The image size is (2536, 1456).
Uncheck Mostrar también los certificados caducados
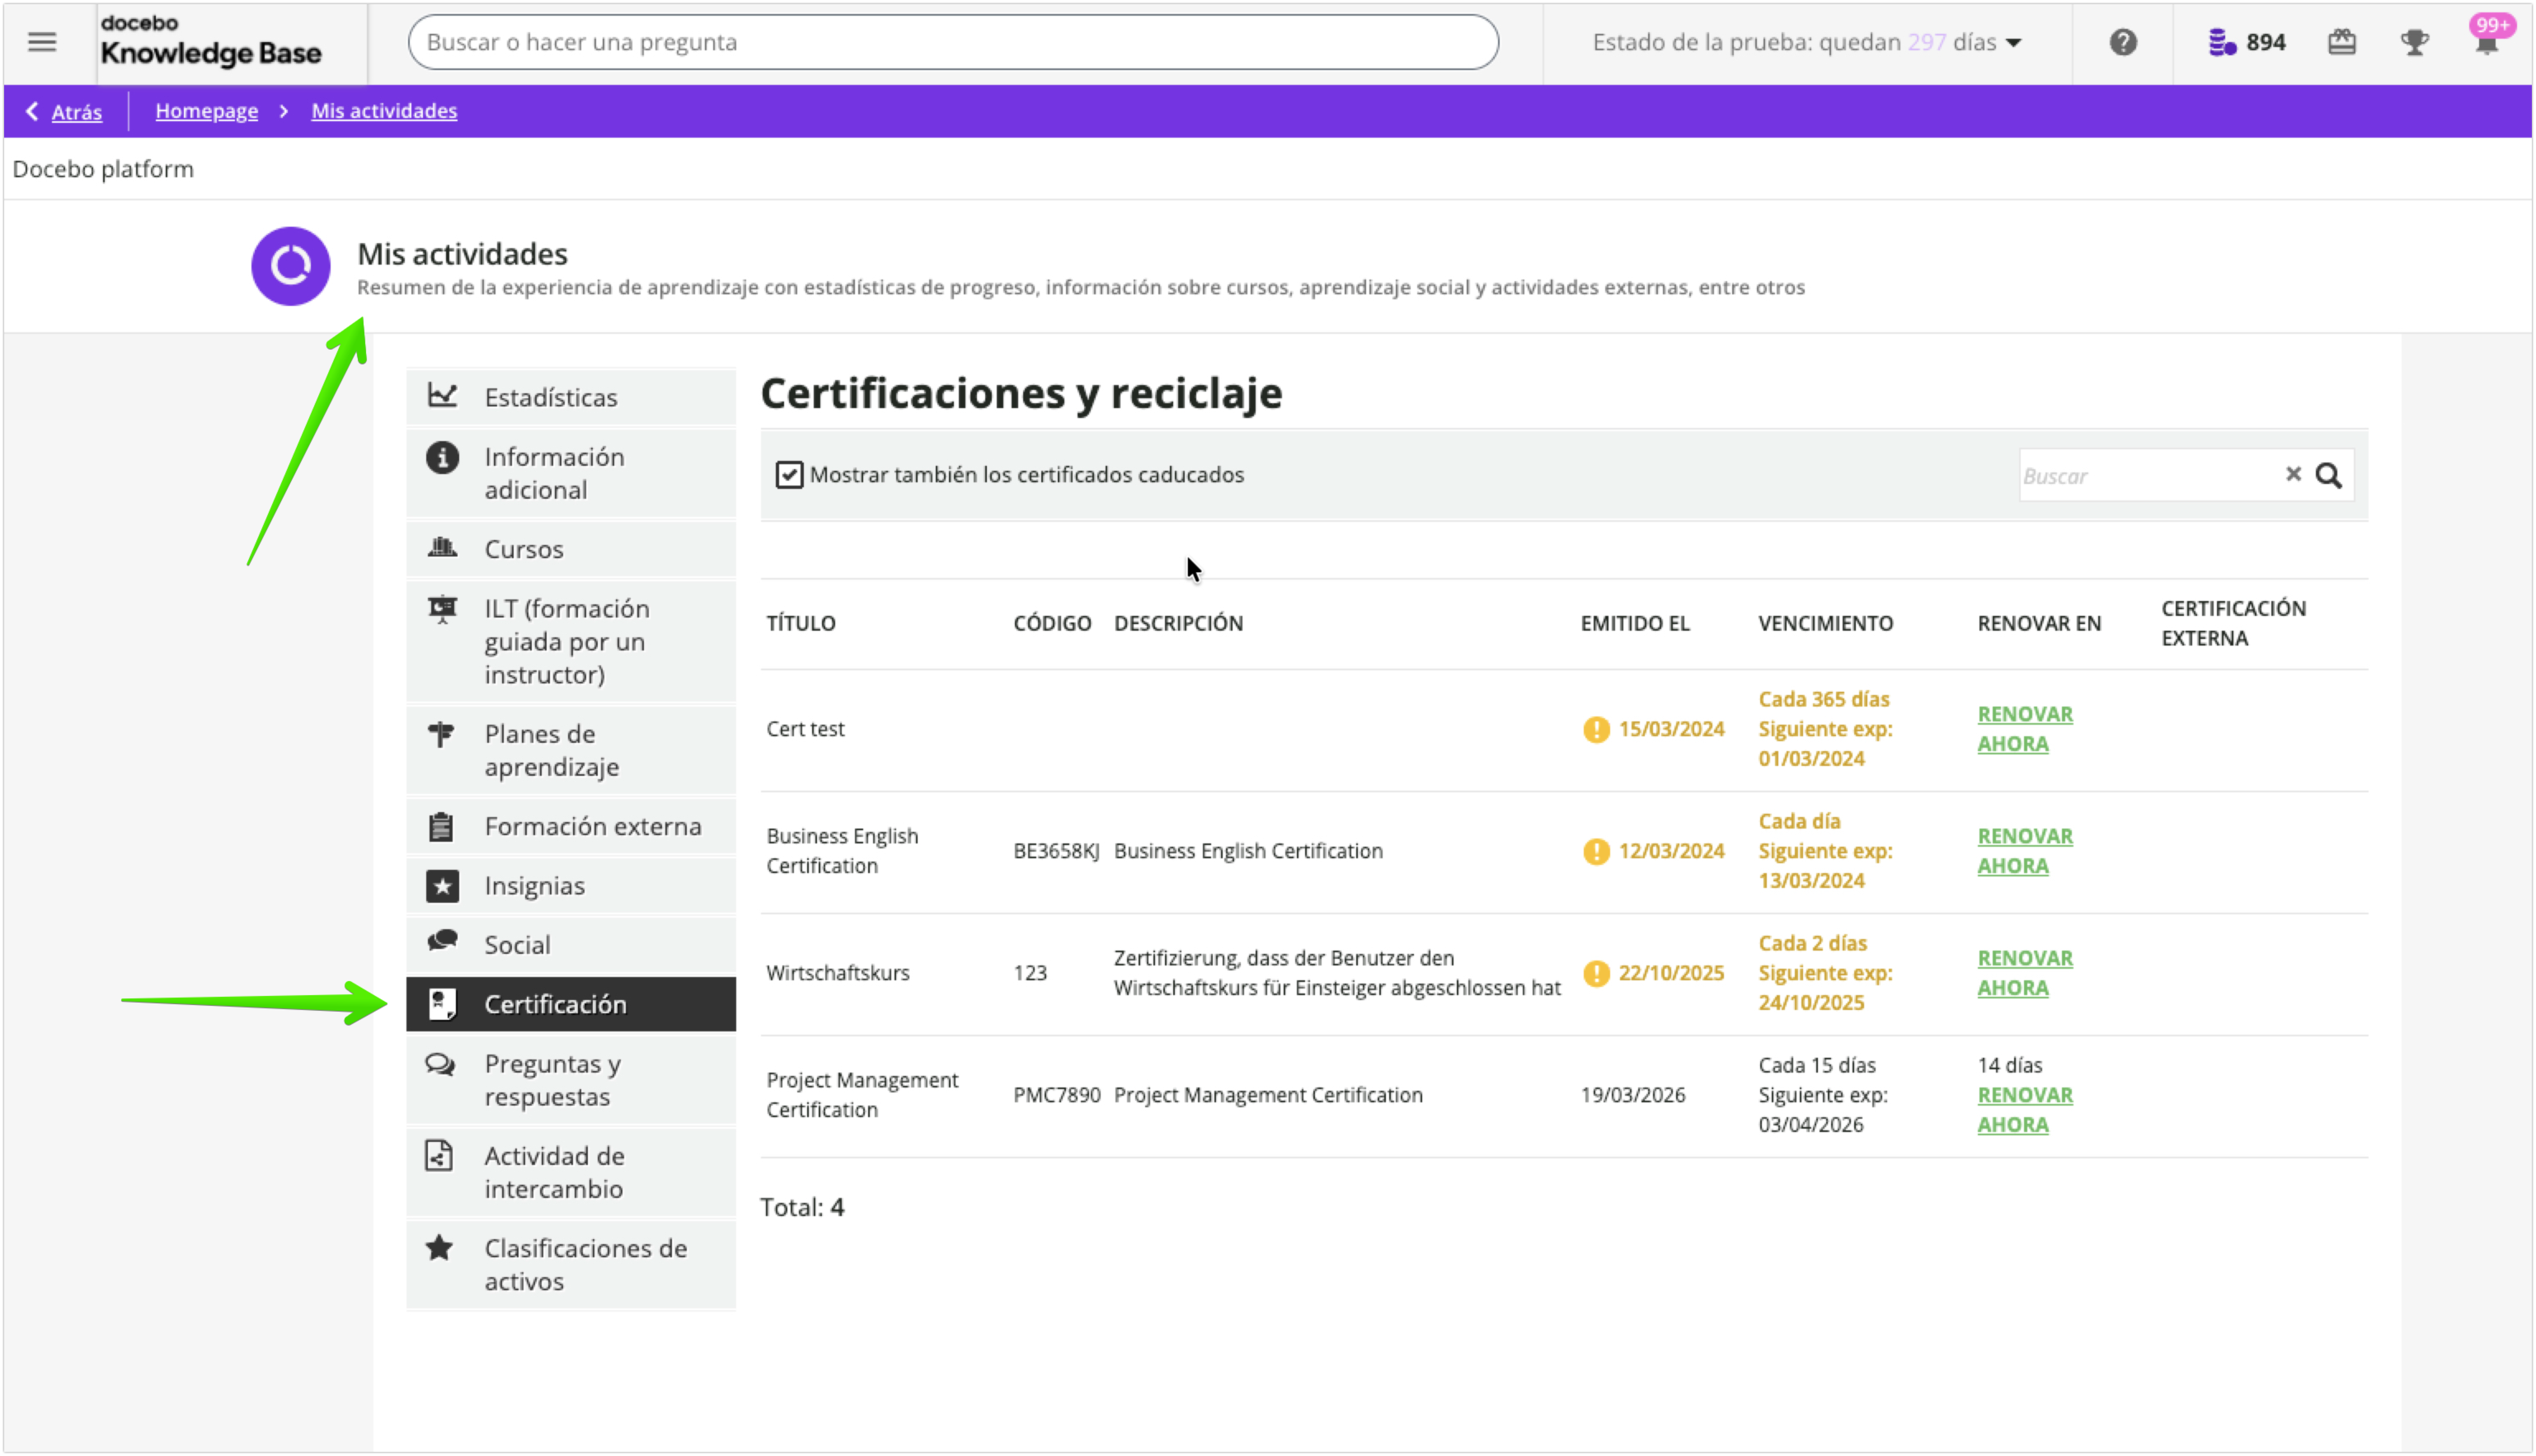(789, 474)
